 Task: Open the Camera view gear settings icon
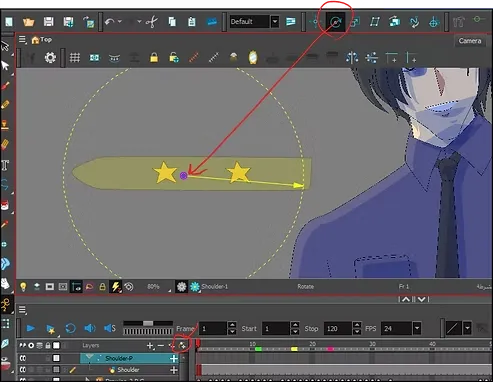pos(50,58)
